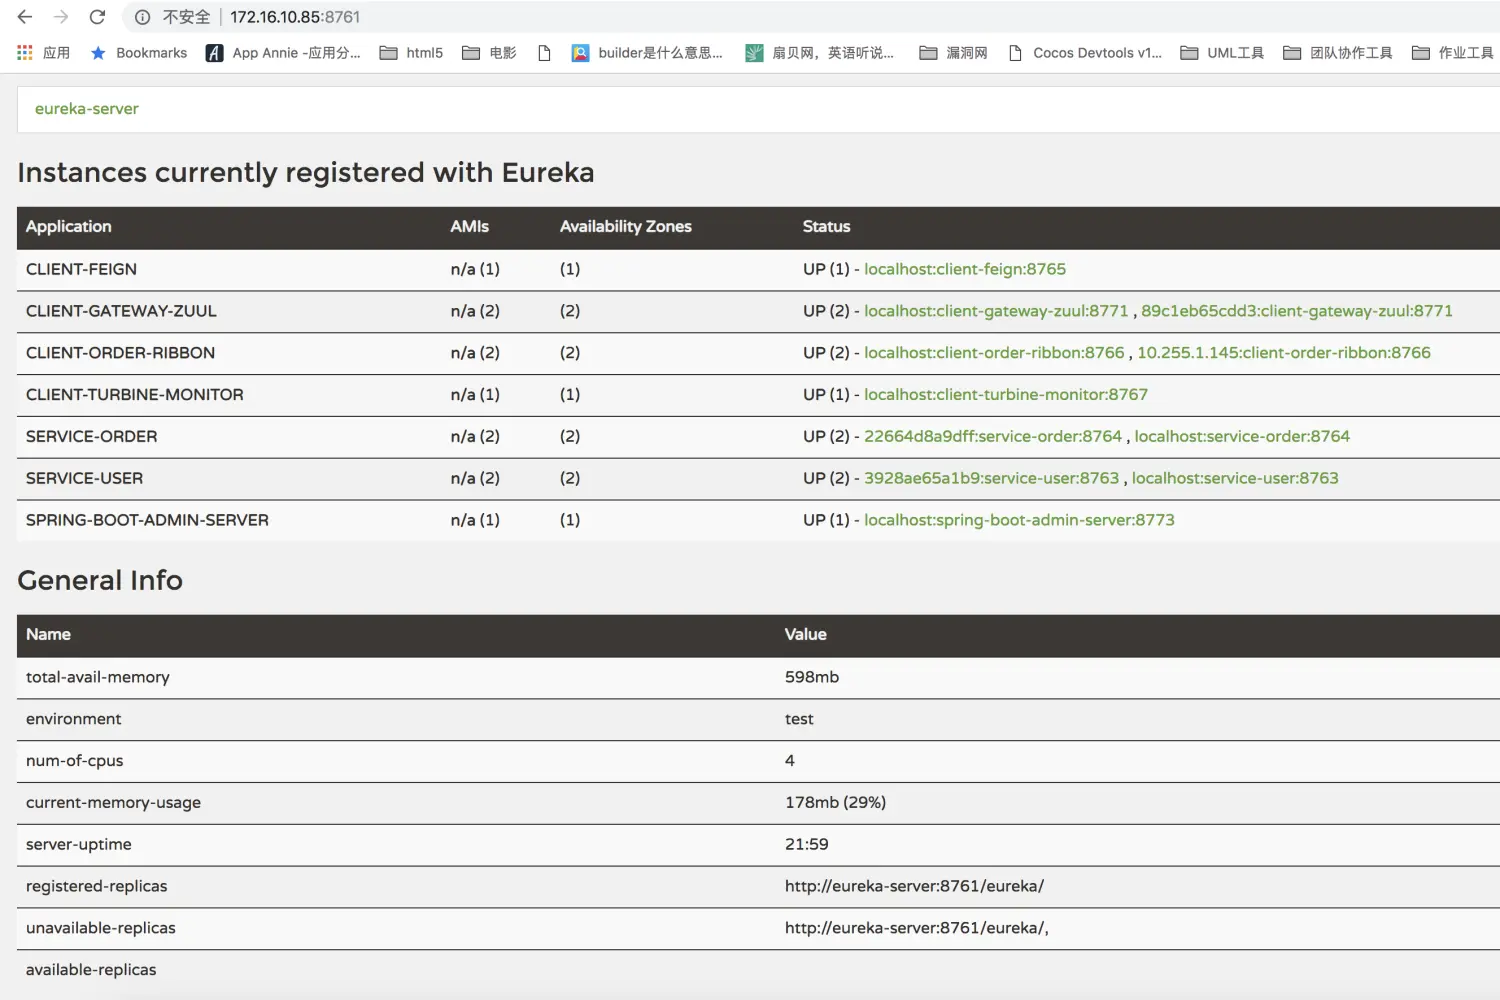The image size is (1500, 1000).
Task: Click the AMIs column header
Action: coord(470,227)
